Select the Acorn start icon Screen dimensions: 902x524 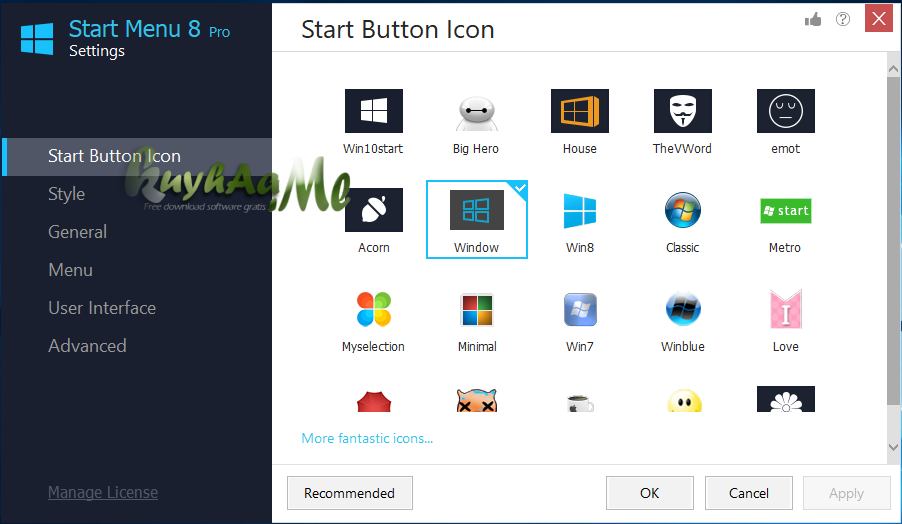(373, 210)
